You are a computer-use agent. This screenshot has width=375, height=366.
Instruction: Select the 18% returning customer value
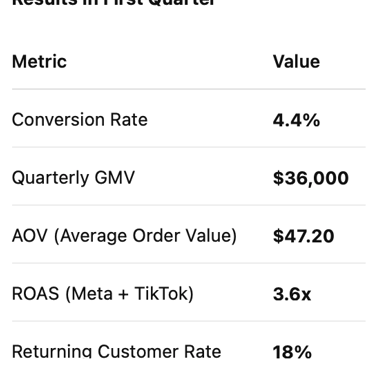(x=292, y=352)
